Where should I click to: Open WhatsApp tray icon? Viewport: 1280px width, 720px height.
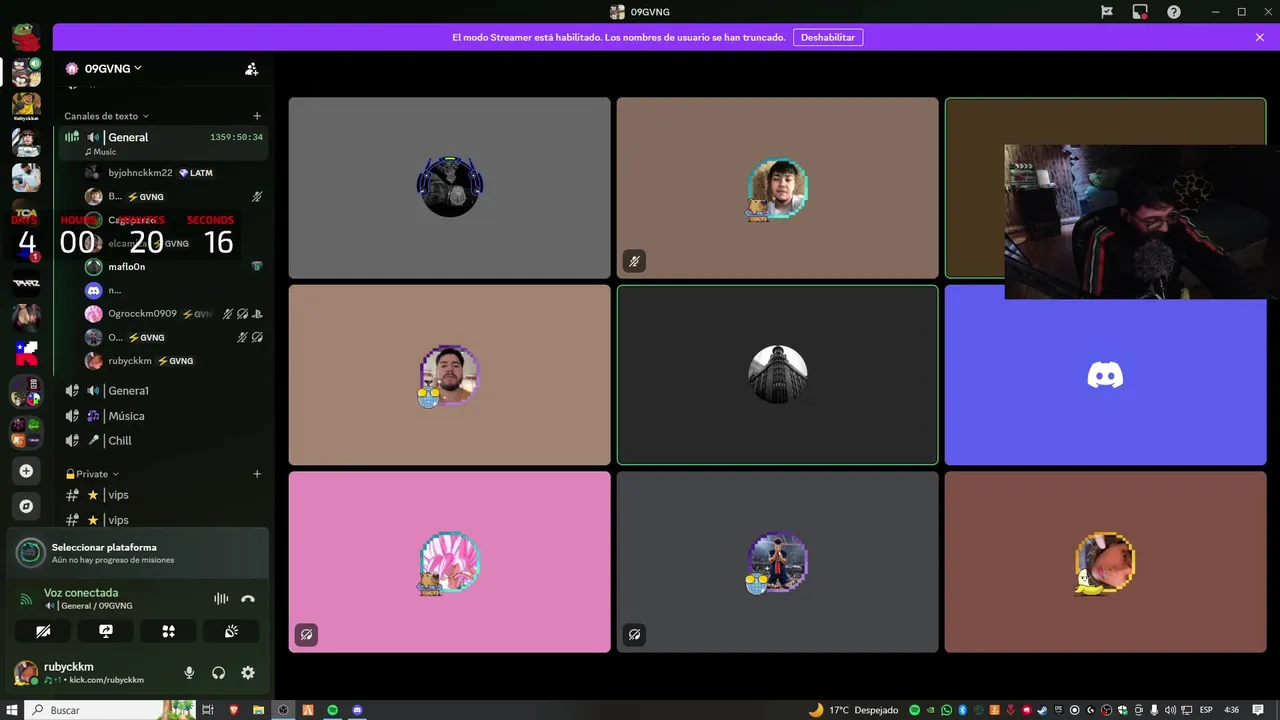946,710
